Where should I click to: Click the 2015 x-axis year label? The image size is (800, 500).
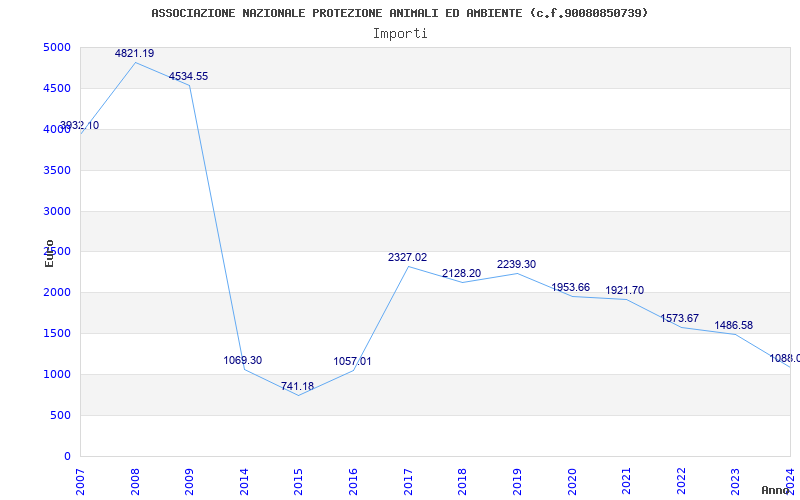(x=298, y=482)
